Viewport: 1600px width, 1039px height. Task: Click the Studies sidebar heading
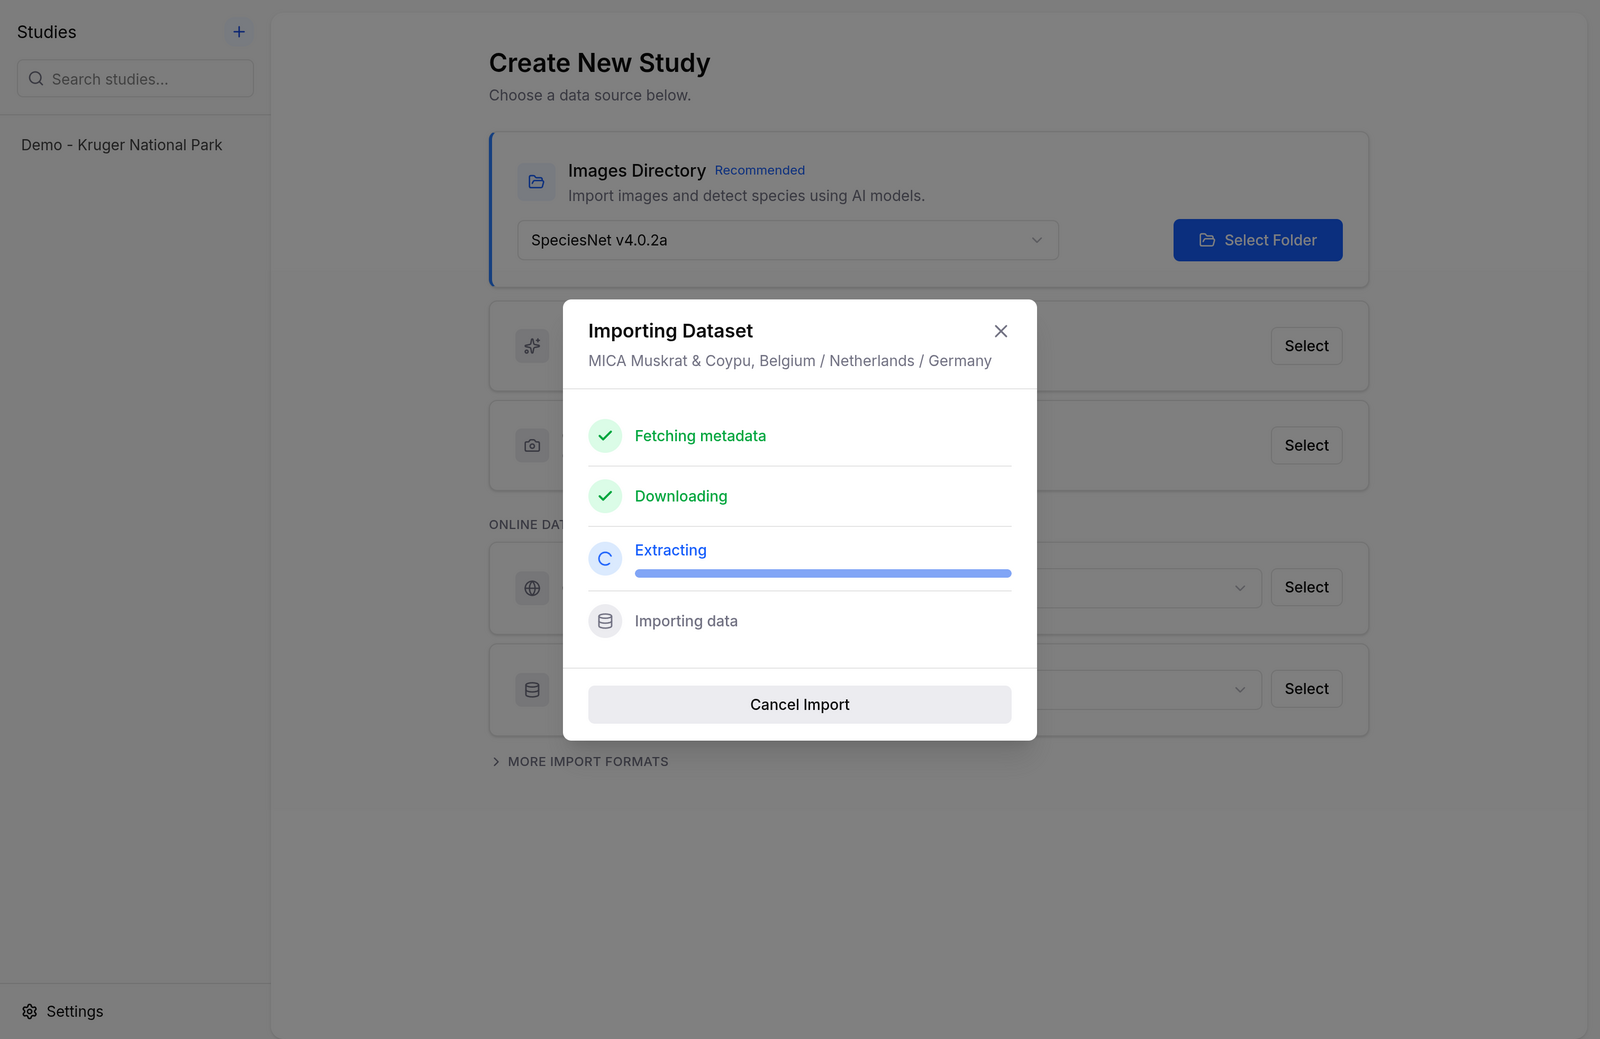coord(47,32)
